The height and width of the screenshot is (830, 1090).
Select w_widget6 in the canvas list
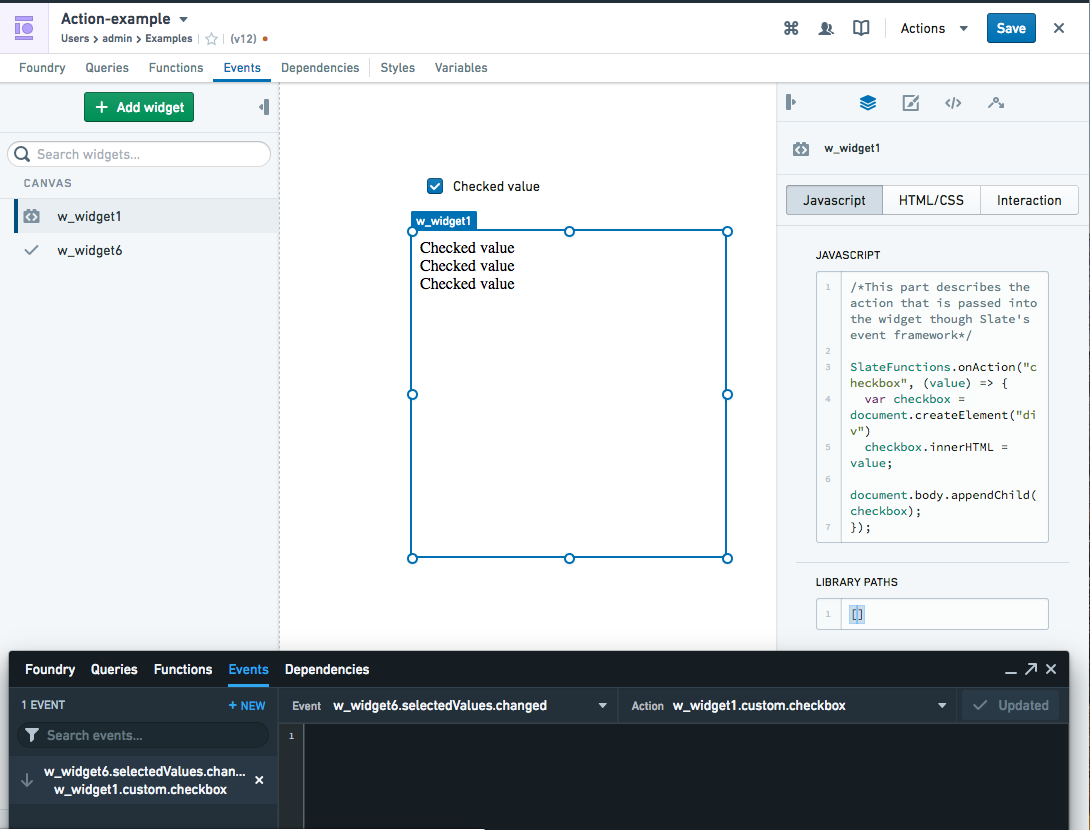147,250
